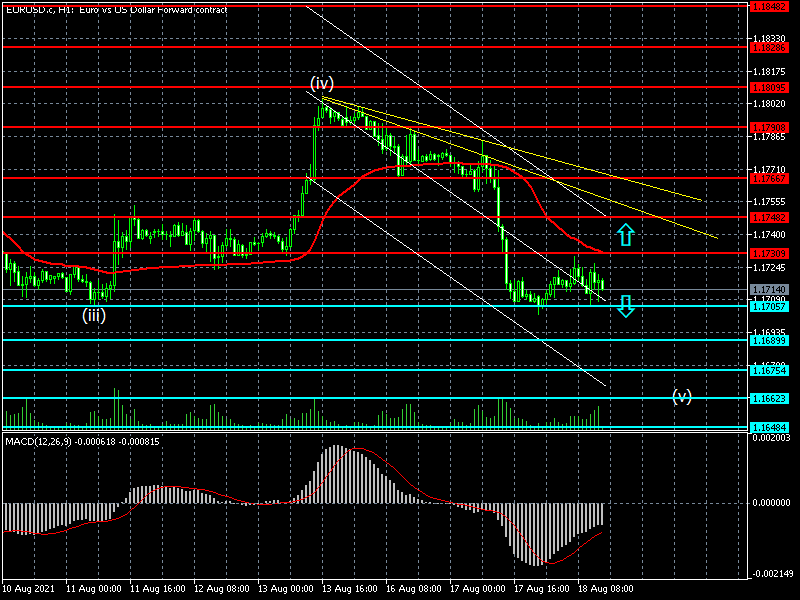The height and width of the screenshot is (600, 800).
Task: Click the 13 Aug 00:00 time label
Action: click(286, 589)
